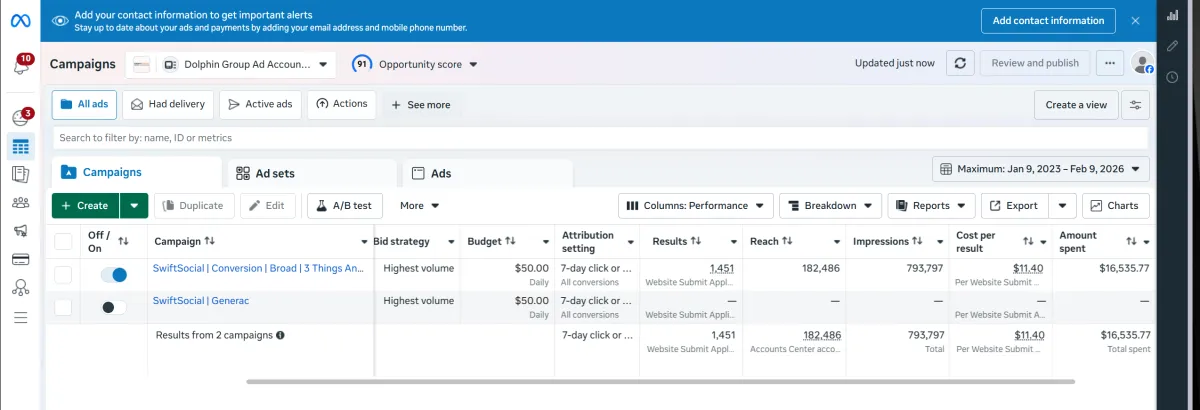The height and width of the screenshot is (410, 1200).
Task: Open the Breakdown dropdown
Action: coord(830,206)
